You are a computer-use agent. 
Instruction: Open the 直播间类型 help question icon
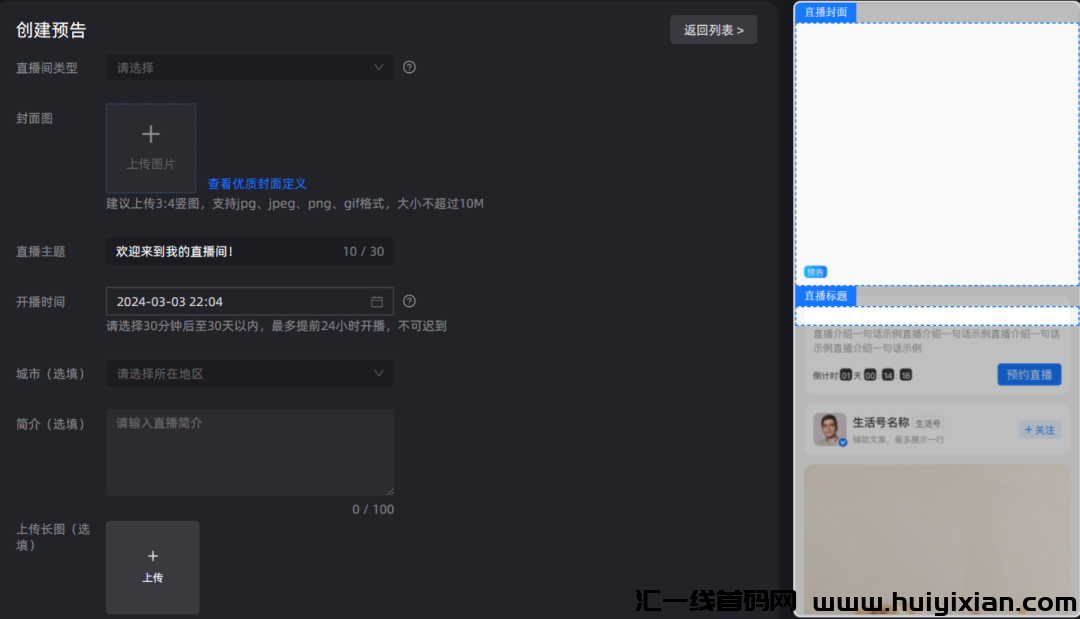[409, 67]
